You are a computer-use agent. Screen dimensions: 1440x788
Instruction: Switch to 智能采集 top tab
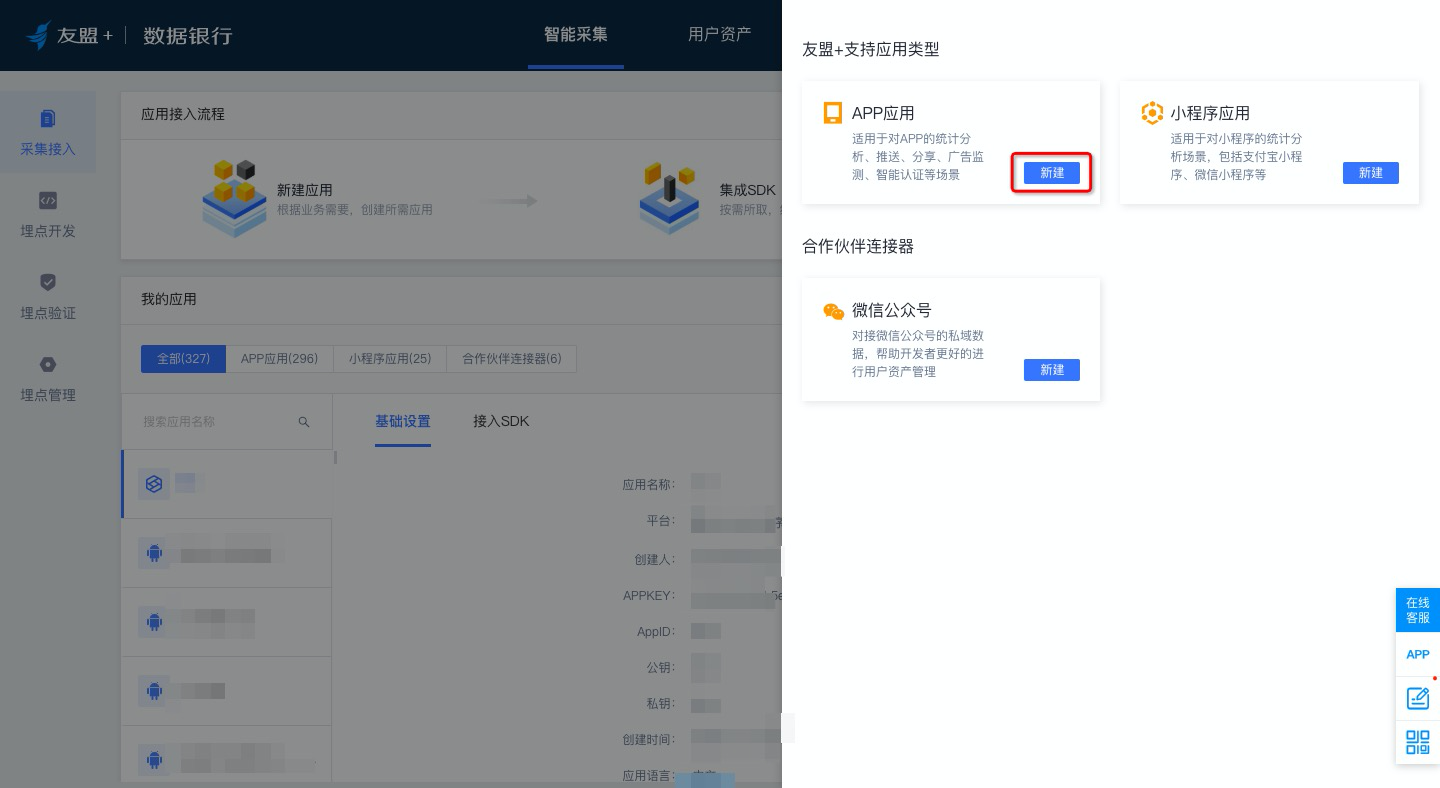point(576,35)
